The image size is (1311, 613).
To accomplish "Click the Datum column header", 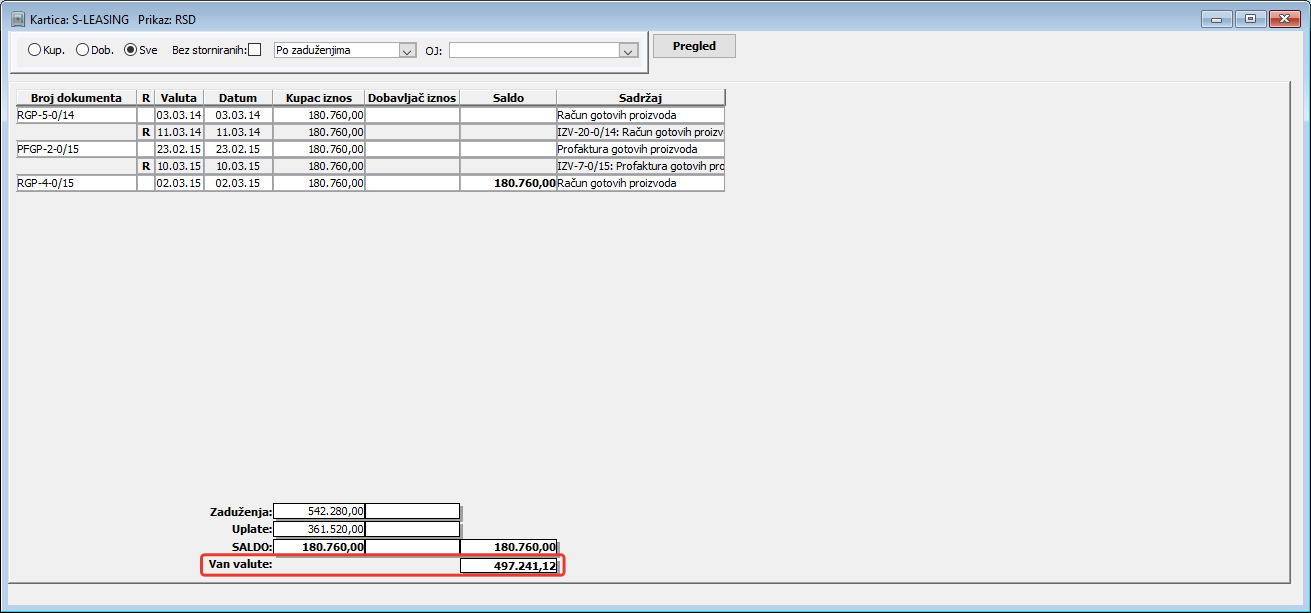I will (238, 98).
